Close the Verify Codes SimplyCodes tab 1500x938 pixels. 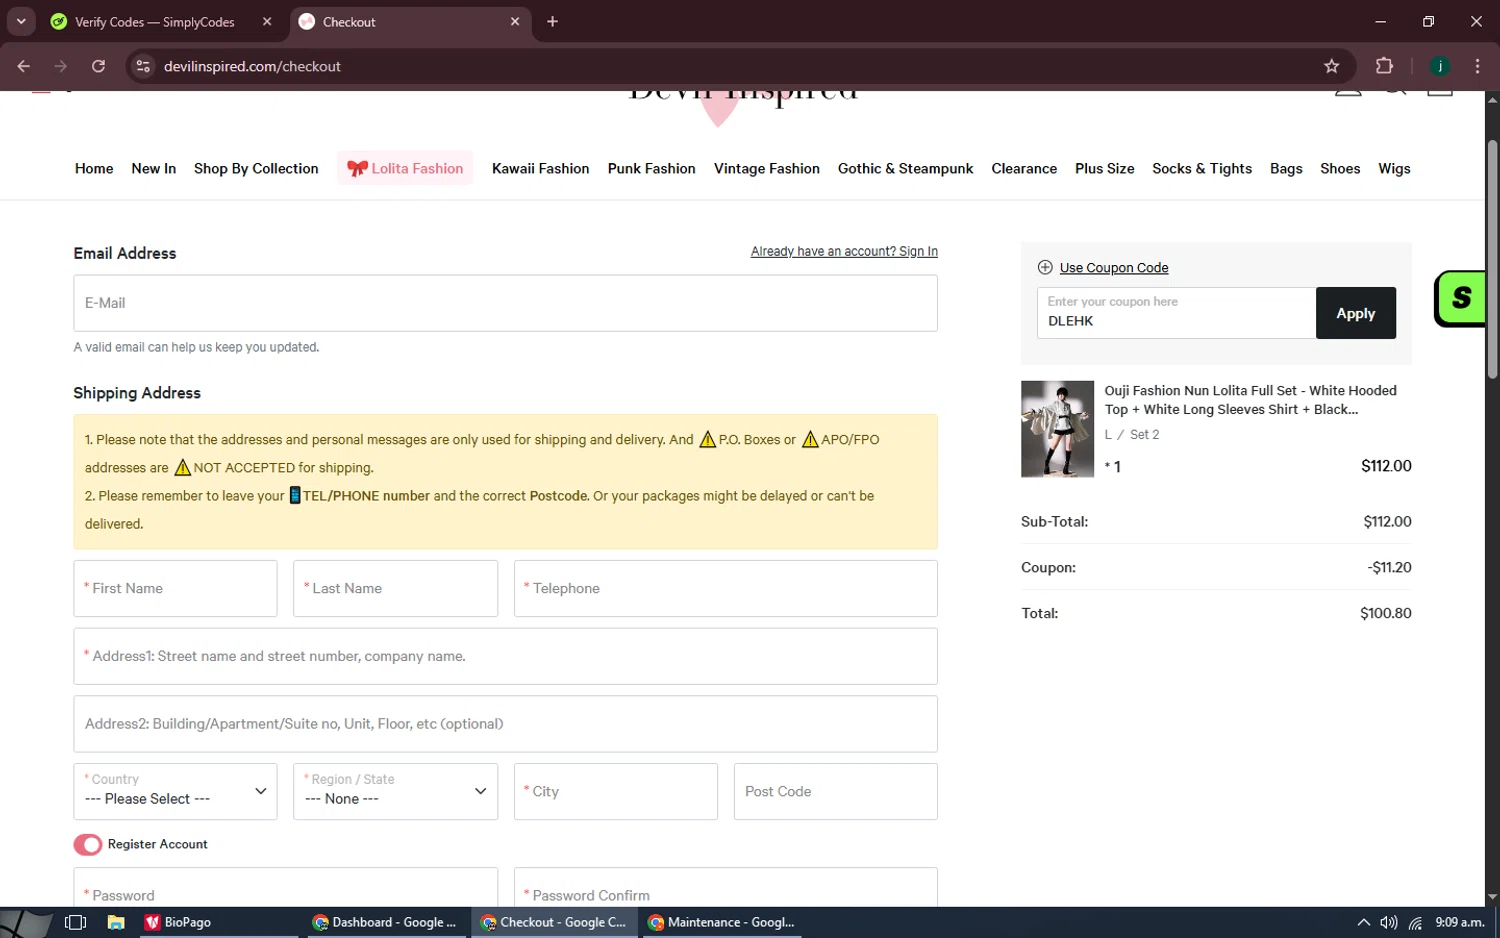[267, 21]
